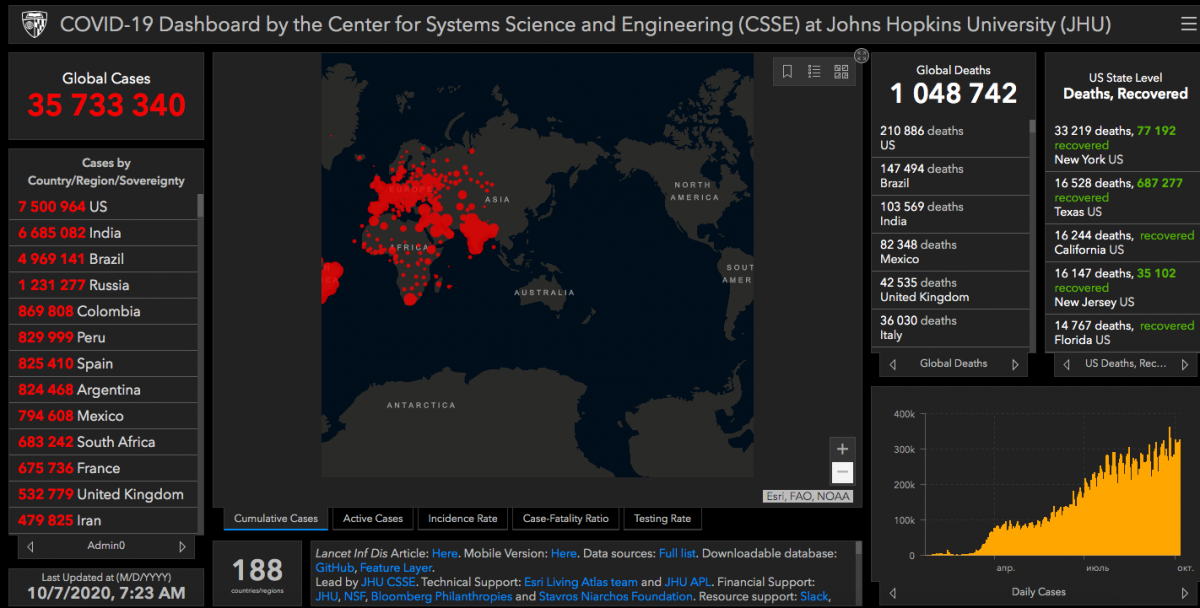Switch to Incidence Rate tab
This screenshot has height=608, width=1200.
[x=463, y=518]
